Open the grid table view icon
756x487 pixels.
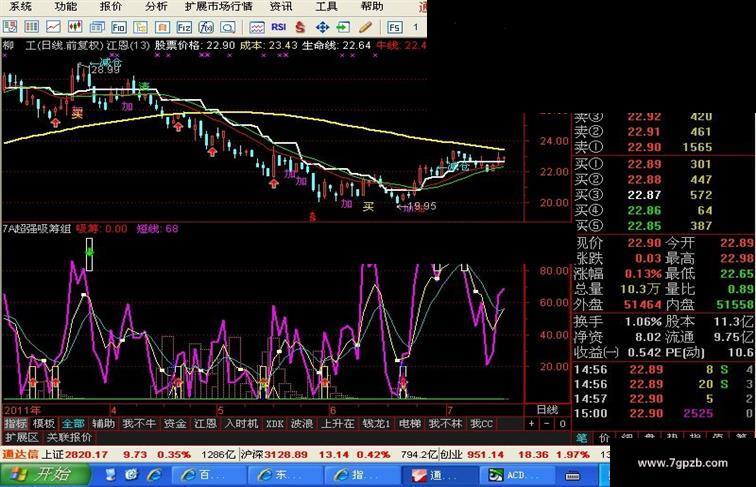[x=31, y=27]
